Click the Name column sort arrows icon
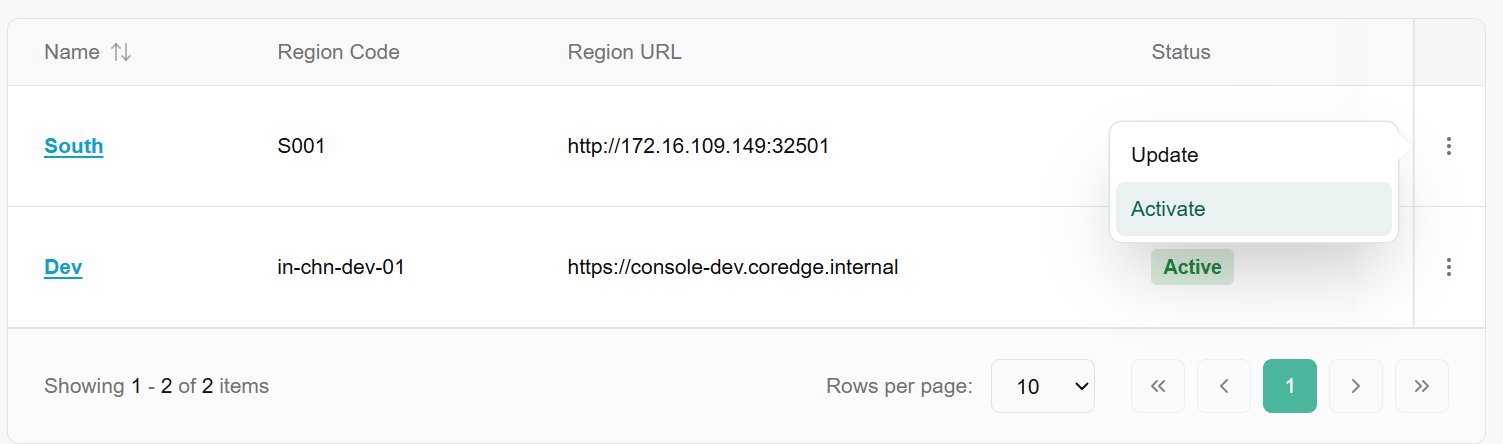 121,53
